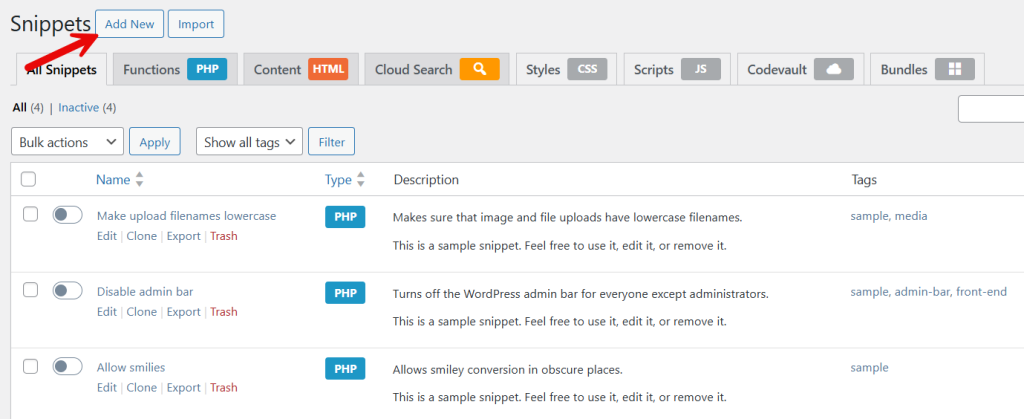Click Trash under Allow smilies
1024x419 pixels.
[223, 388]
